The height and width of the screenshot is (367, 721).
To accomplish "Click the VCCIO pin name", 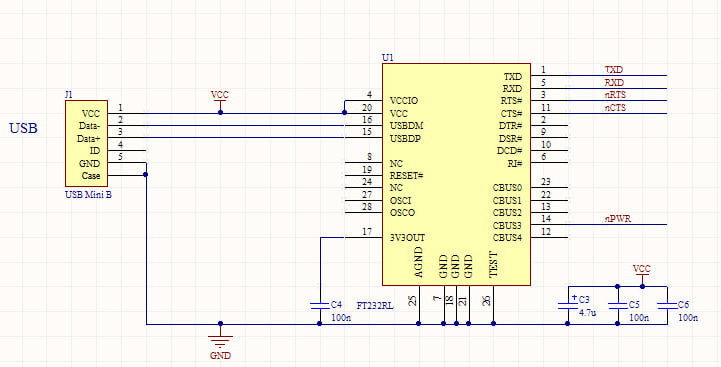I will [x=404, y=101].
